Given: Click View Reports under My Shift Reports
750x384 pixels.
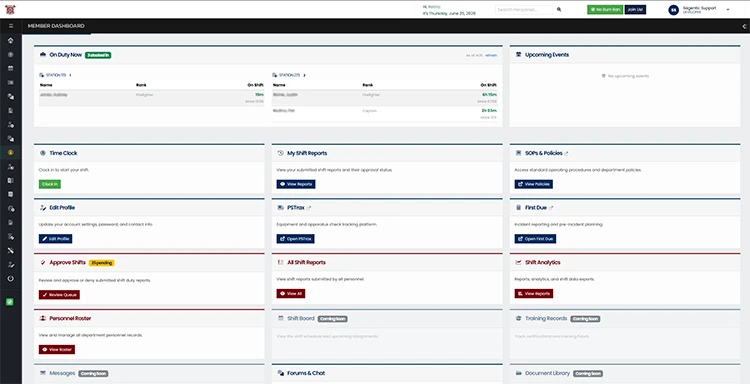Looking at the screenshot, I should [x=296, y=184].
